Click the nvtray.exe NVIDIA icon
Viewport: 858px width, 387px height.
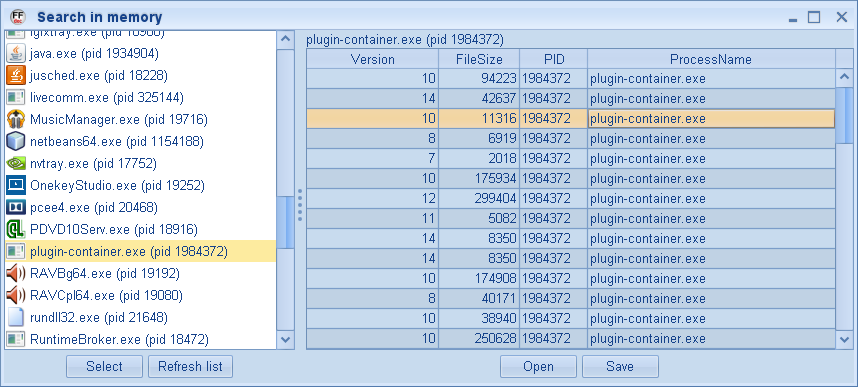(x=16, y=163)
